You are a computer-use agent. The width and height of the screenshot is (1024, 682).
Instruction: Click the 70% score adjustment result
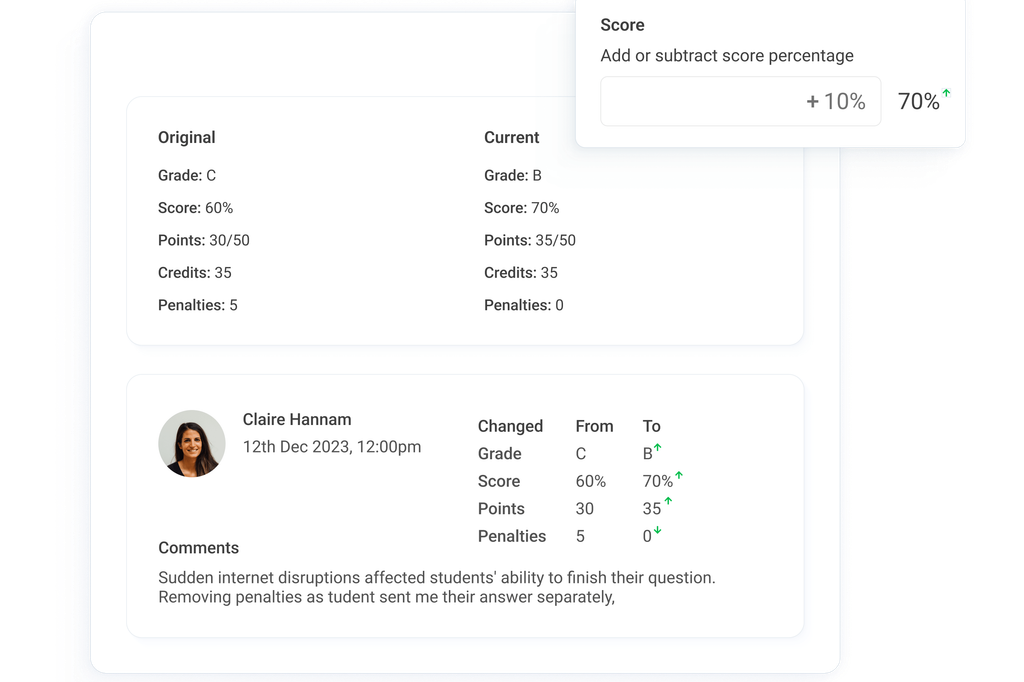pos(915,100)
